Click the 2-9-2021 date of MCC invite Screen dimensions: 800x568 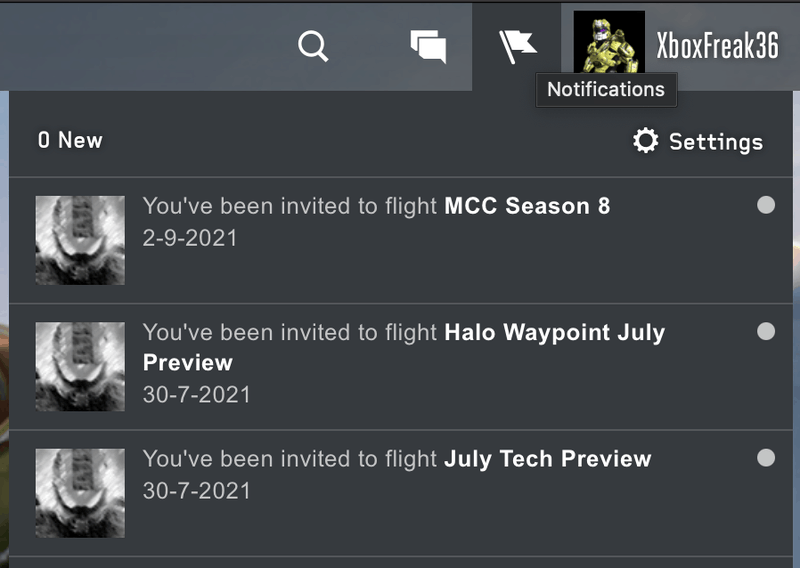pos(190,238)
